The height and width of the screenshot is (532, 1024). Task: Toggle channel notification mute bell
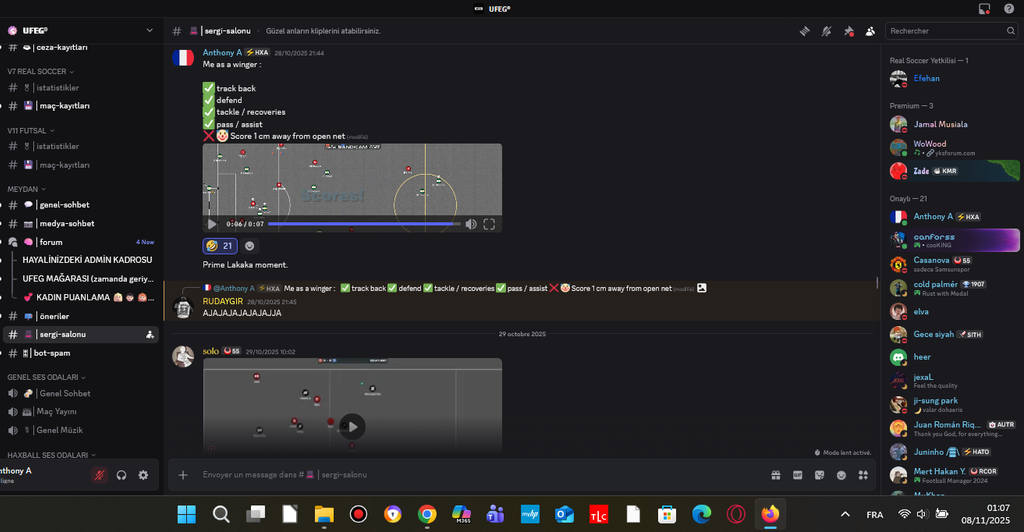(x=826, y=31)
